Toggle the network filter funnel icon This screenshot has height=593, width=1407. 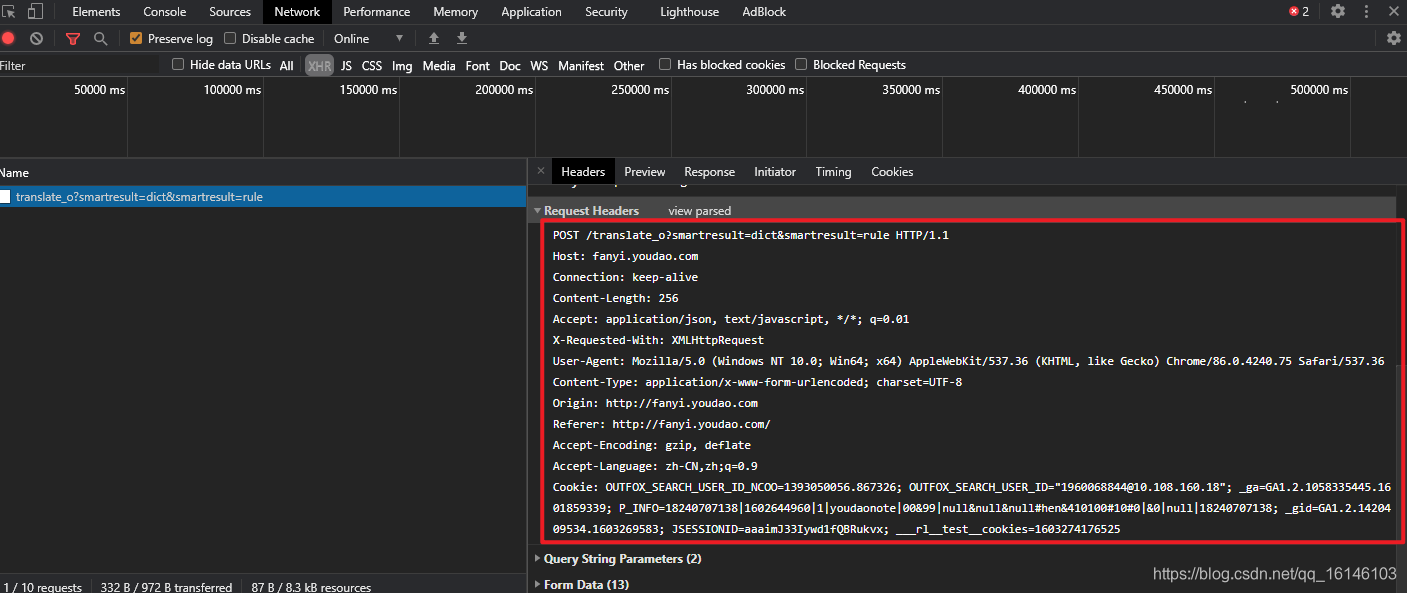(72, 39)
